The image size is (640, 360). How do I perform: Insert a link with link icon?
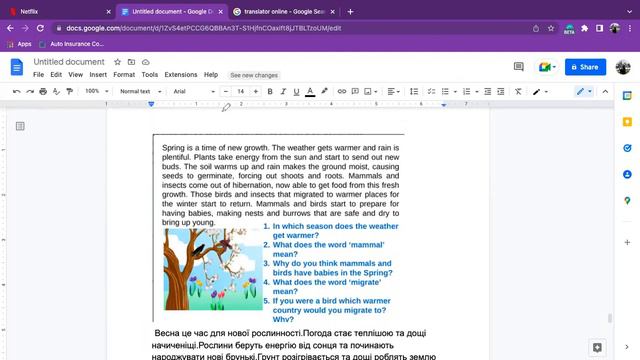tap(342, 91)
